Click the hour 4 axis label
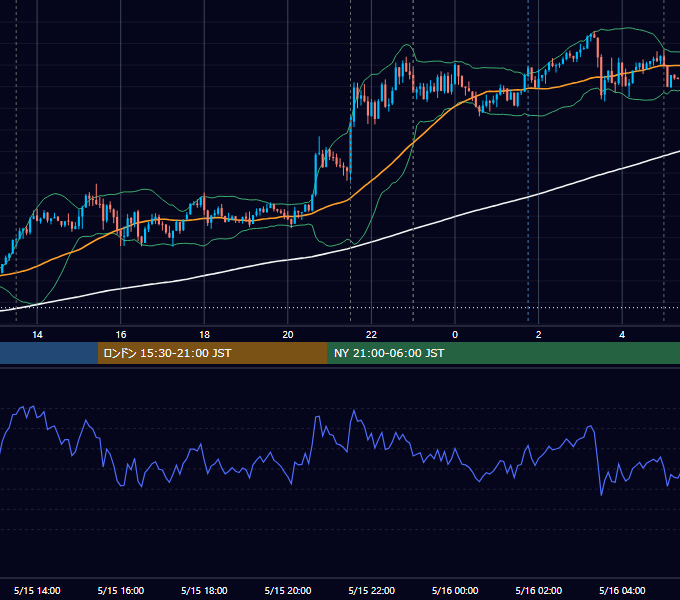The image size is (680, 600). (622, 335)
